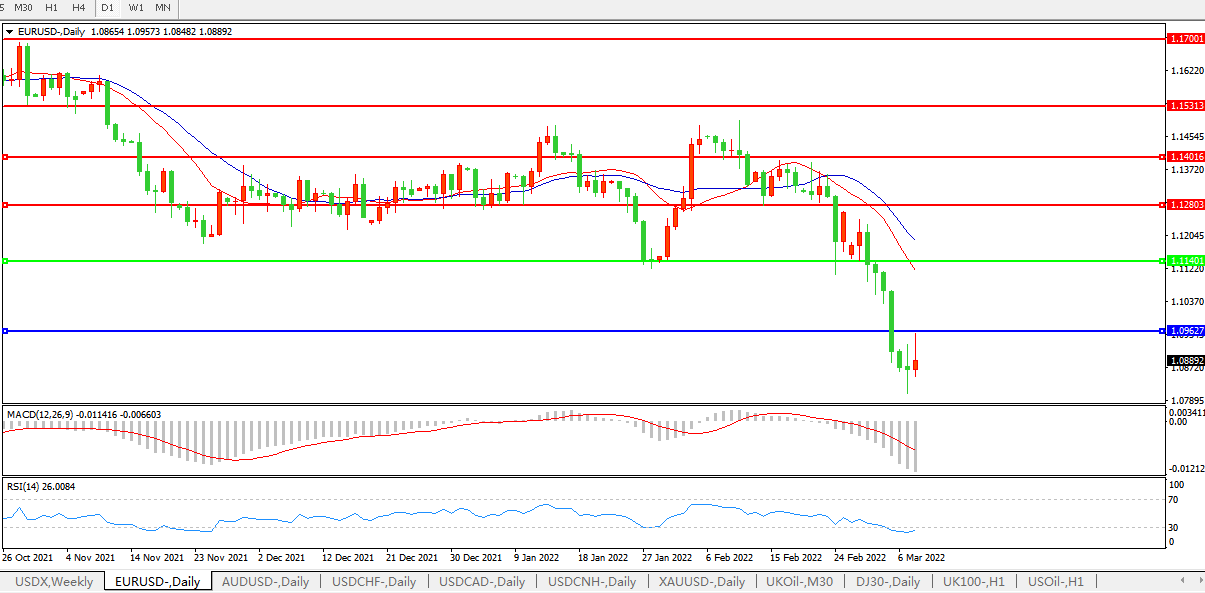Click the chart title dropdown triangle beside EURUSD
Viewport: 1205px width, 593px height.
tap(9, 32)
